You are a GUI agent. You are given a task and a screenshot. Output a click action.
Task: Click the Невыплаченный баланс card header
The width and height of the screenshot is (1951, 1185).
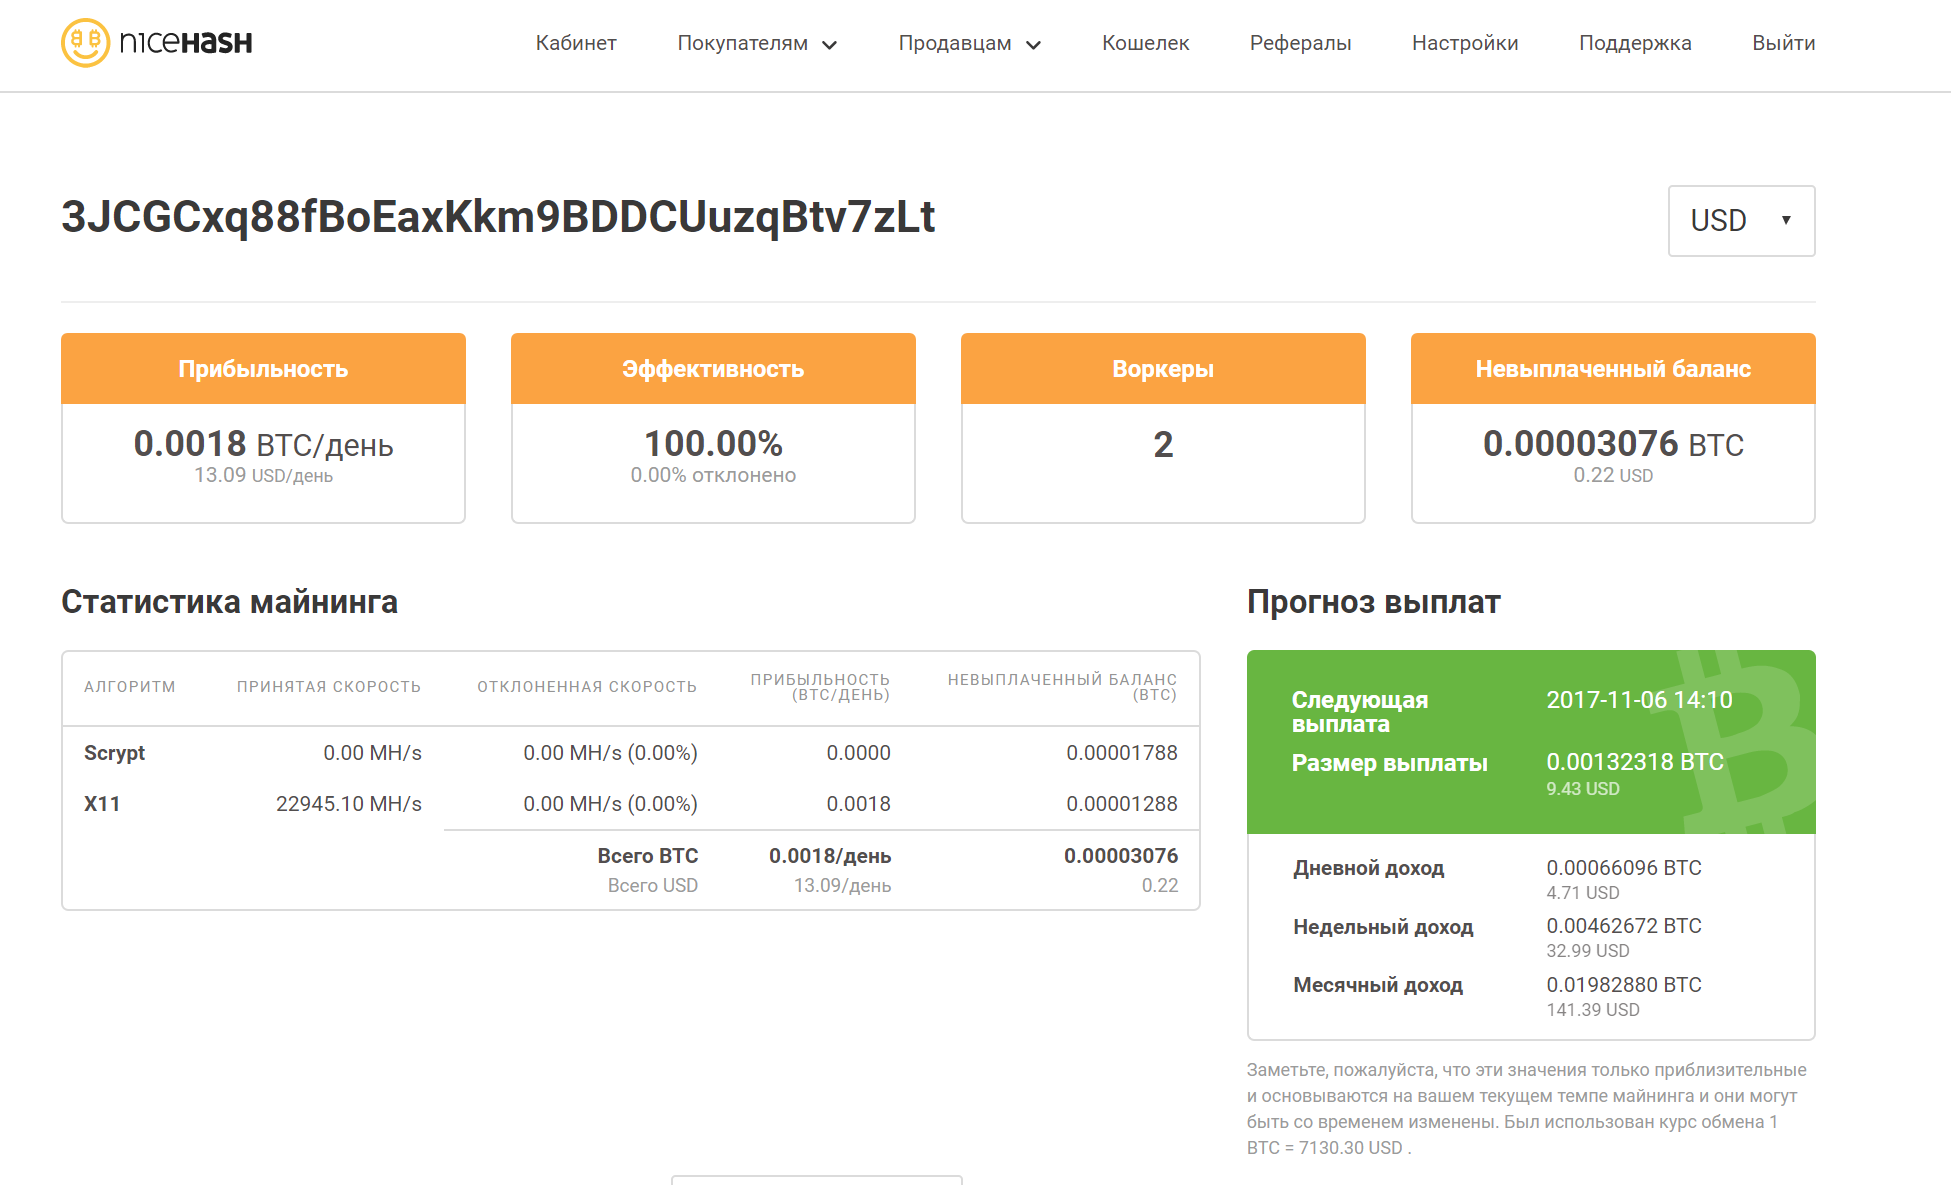coord(1613,369)
